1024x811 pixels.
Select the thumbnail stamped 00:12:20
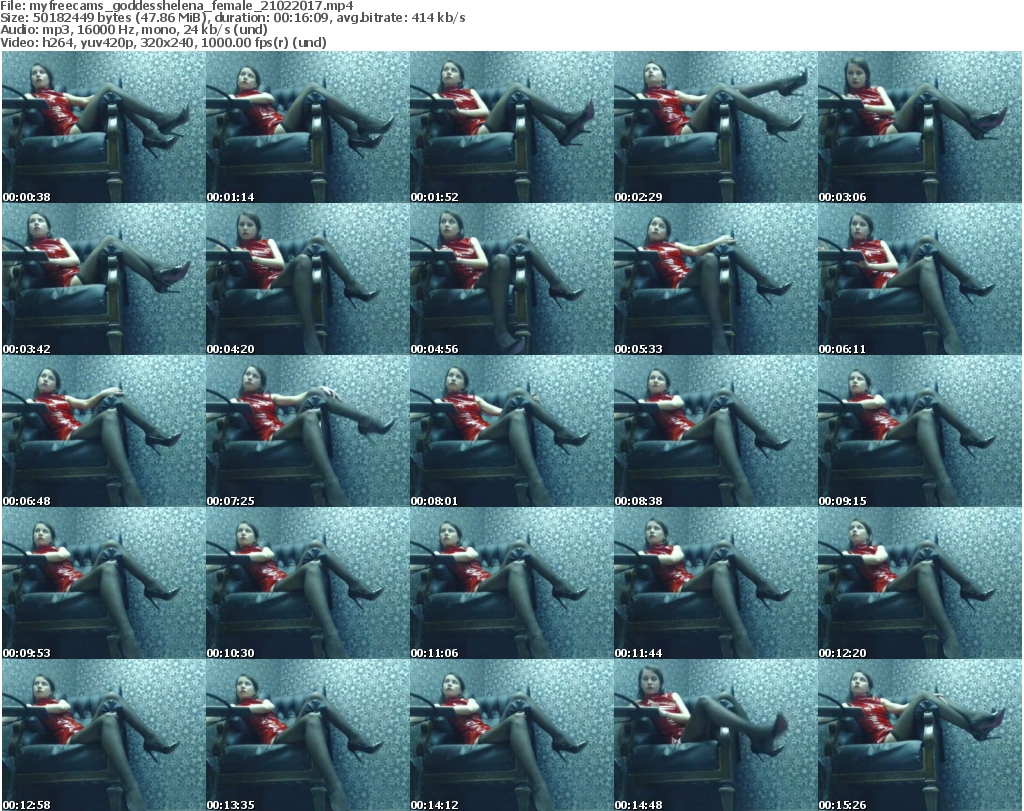(x=920, y=583)
